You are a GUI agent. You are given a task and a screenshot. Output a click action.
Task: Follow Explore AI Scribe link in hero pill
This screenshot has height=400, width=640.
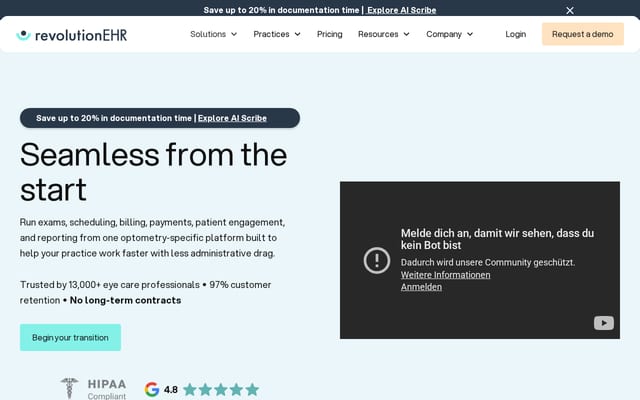pyautogui.click(x=232, y=118)
